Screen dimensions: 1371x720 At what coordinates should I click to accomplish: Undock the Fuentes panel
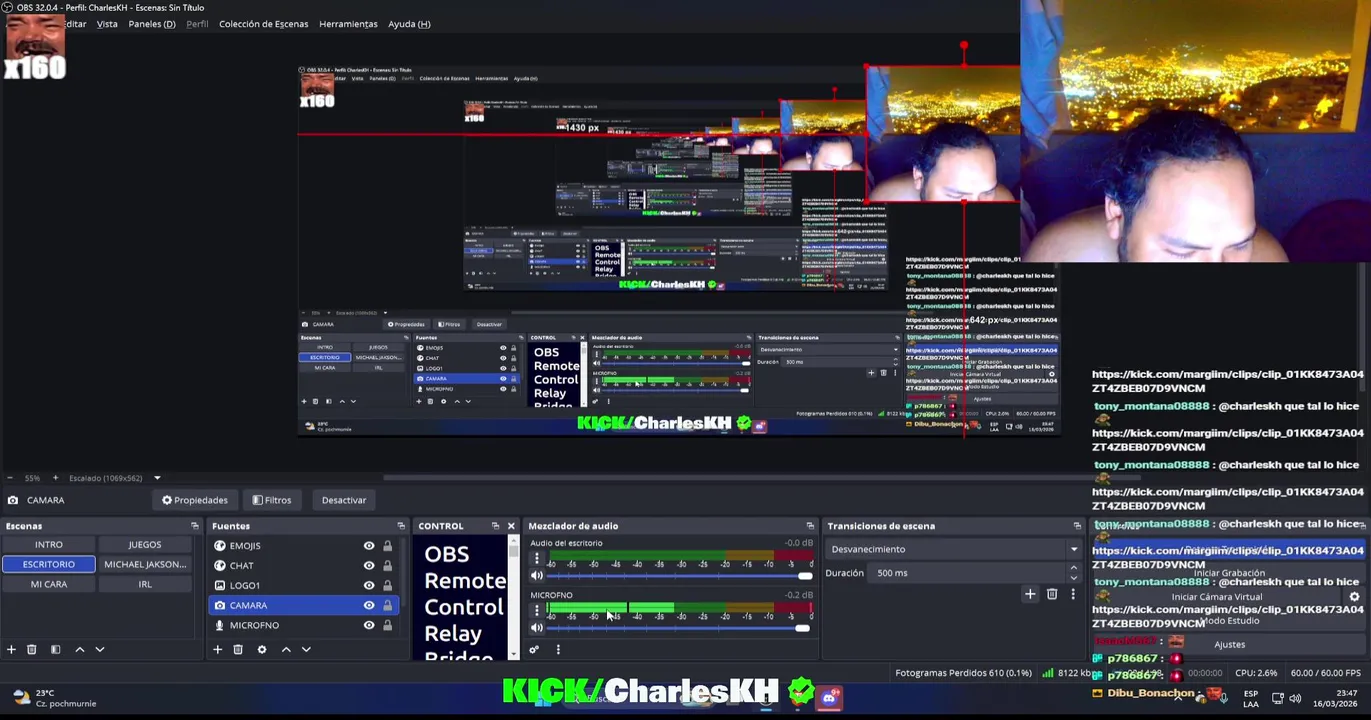pyautogui.click(x=401, y=526)
